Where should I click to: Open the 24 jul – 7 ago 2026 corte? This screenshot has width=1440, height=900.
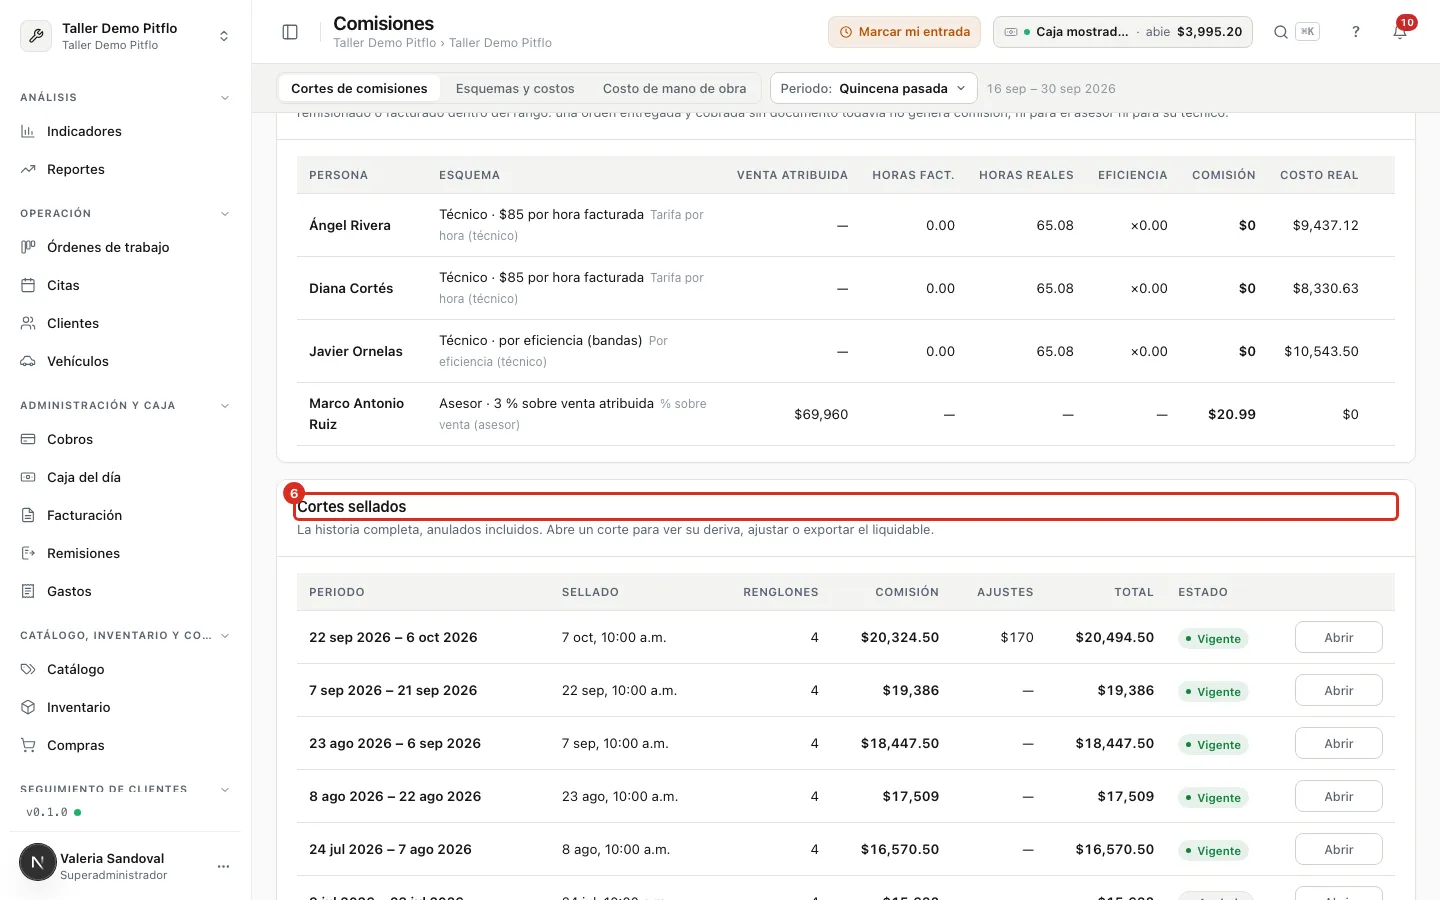coord(1338,849)
